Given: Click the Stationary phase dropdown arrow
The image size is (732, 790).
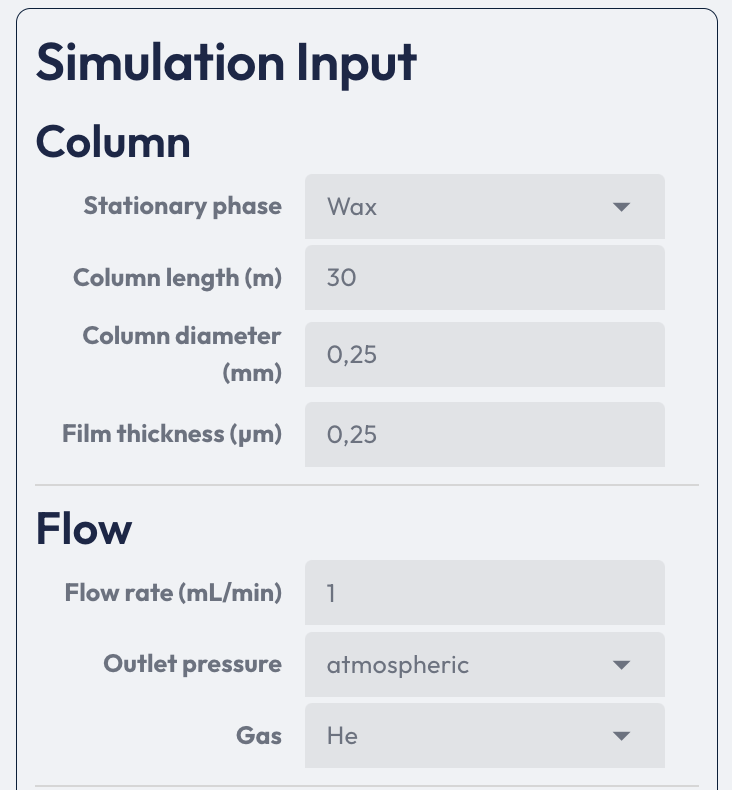Looking at the screenshot, I should click(621, 207).
